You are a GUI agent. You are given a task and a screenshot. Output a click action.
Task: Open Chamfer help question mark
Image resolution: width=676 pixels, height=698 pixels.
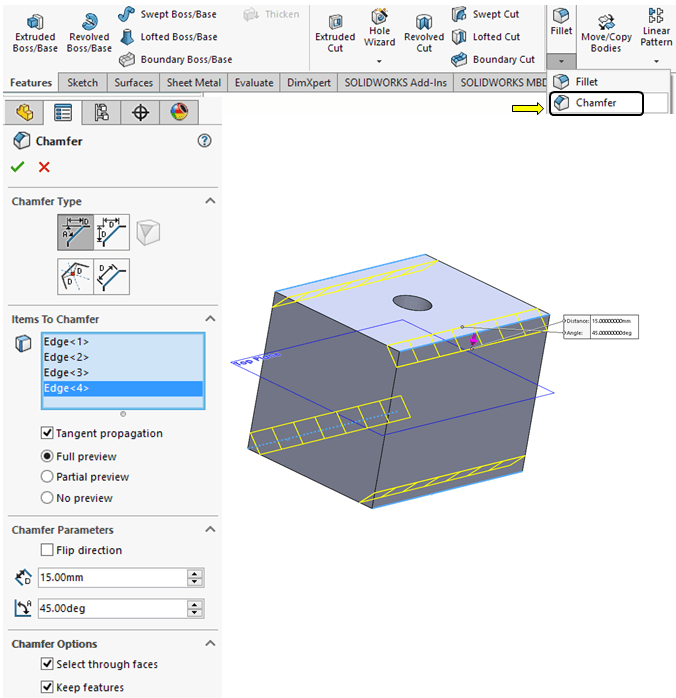pyautogui.click(x=205, y=141)
